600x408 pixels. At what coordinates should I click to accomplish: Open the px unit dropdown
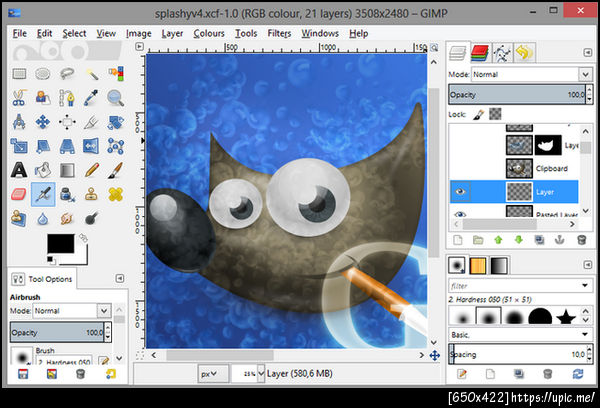point(213,374)
